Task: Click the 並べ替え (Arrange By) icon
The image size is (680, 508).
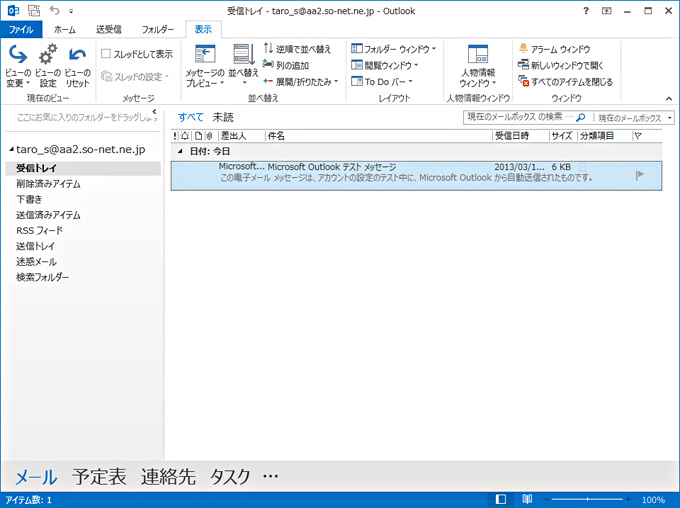Action: (x=243, y=56)
